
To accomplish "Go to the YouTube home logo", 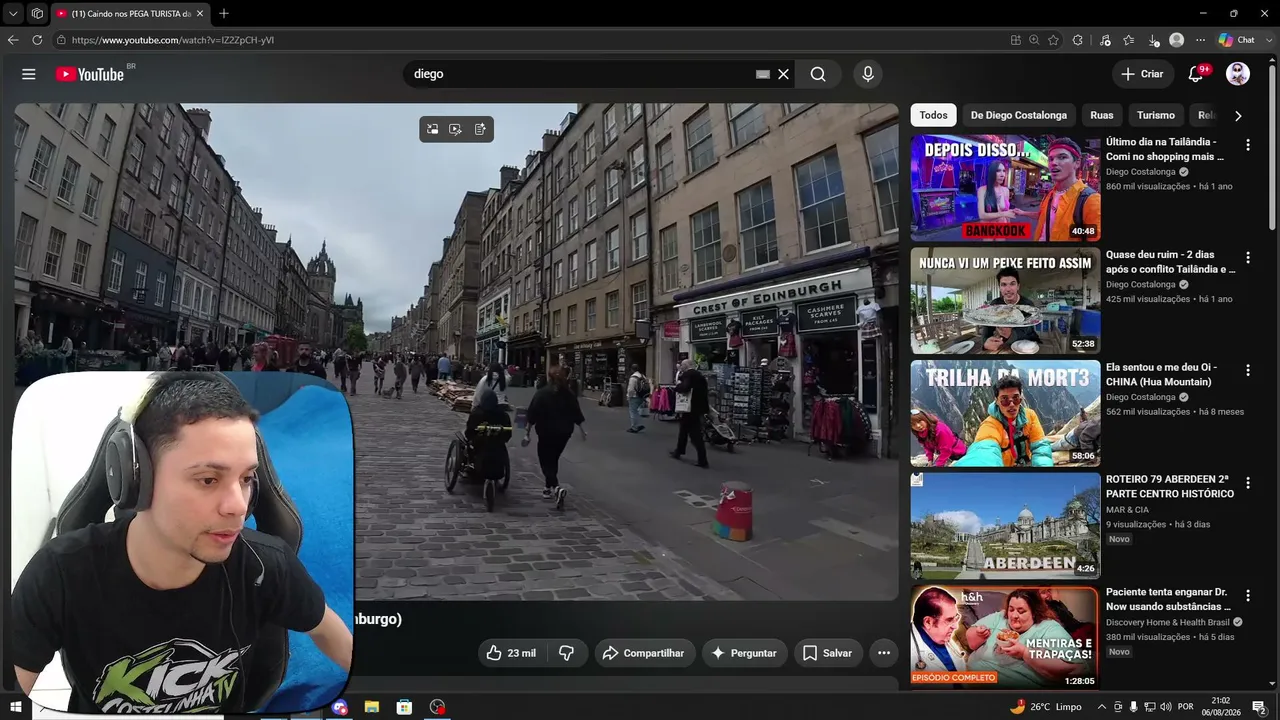I will point(90,74).
